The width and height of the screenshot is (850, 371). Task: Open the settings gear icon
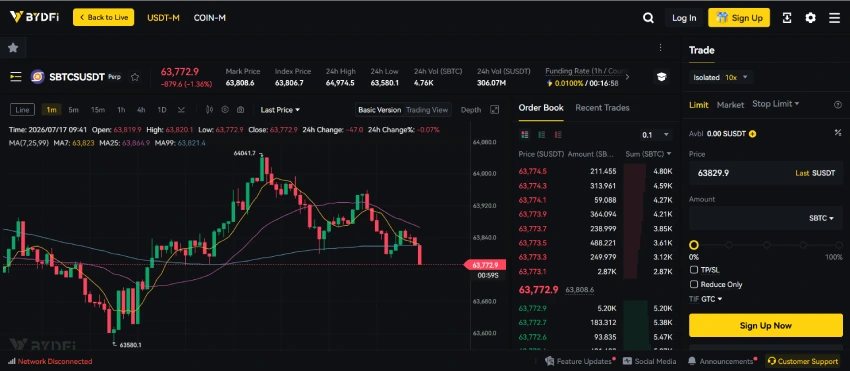pos(810,18)
